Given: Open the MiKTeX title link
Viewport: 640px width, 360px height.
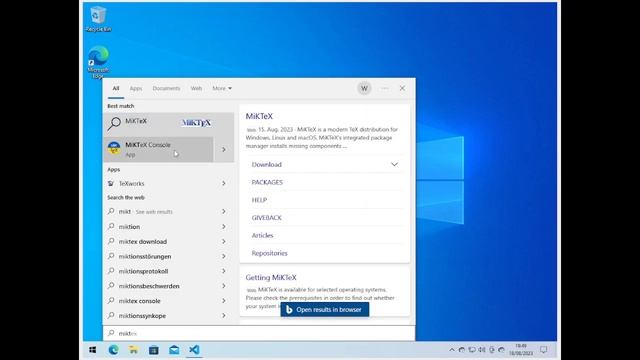Looking at the screenshot, I should click(259, 116).
